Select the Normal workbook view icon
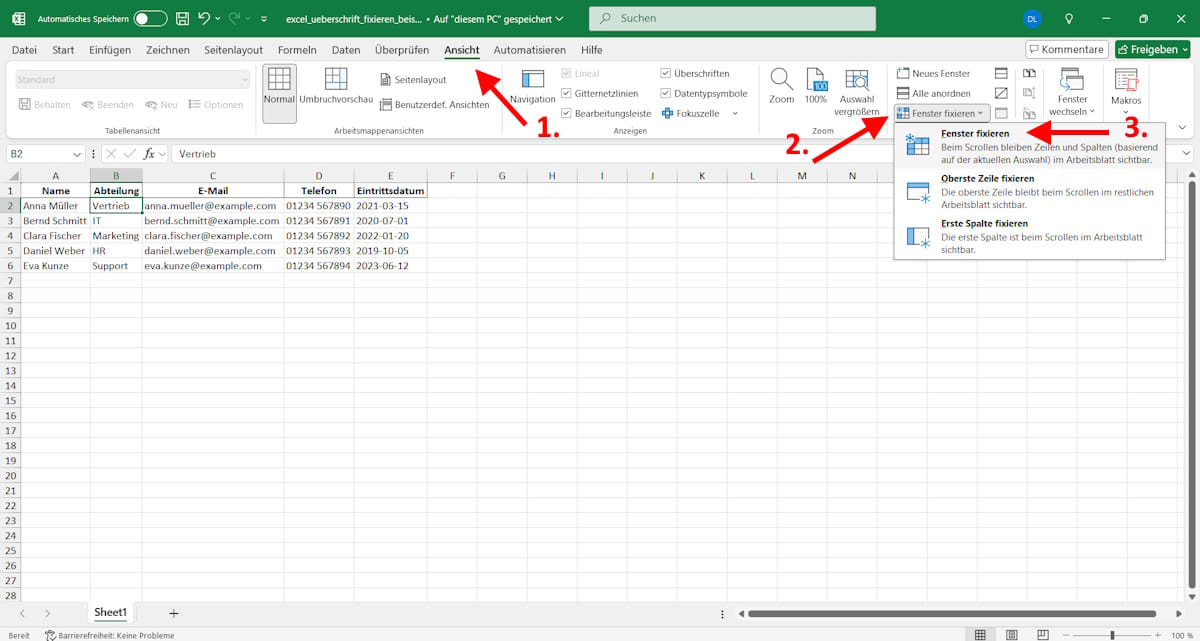 [x=278, y=92]
